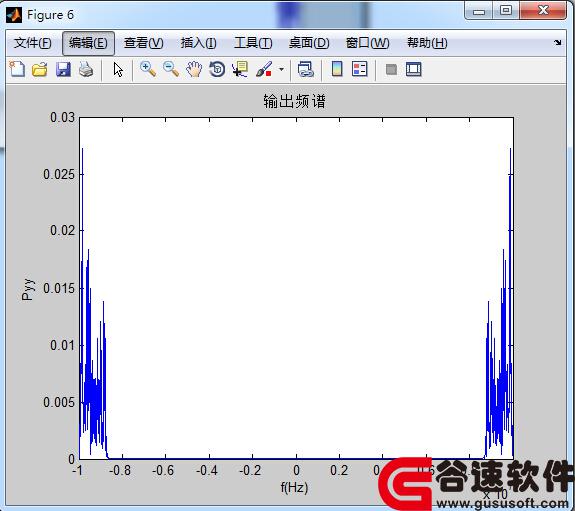Viewport: 575px width, 511px height.
Task: Click the Link Plot toolbar icon
Action: (x=305, y=69)
